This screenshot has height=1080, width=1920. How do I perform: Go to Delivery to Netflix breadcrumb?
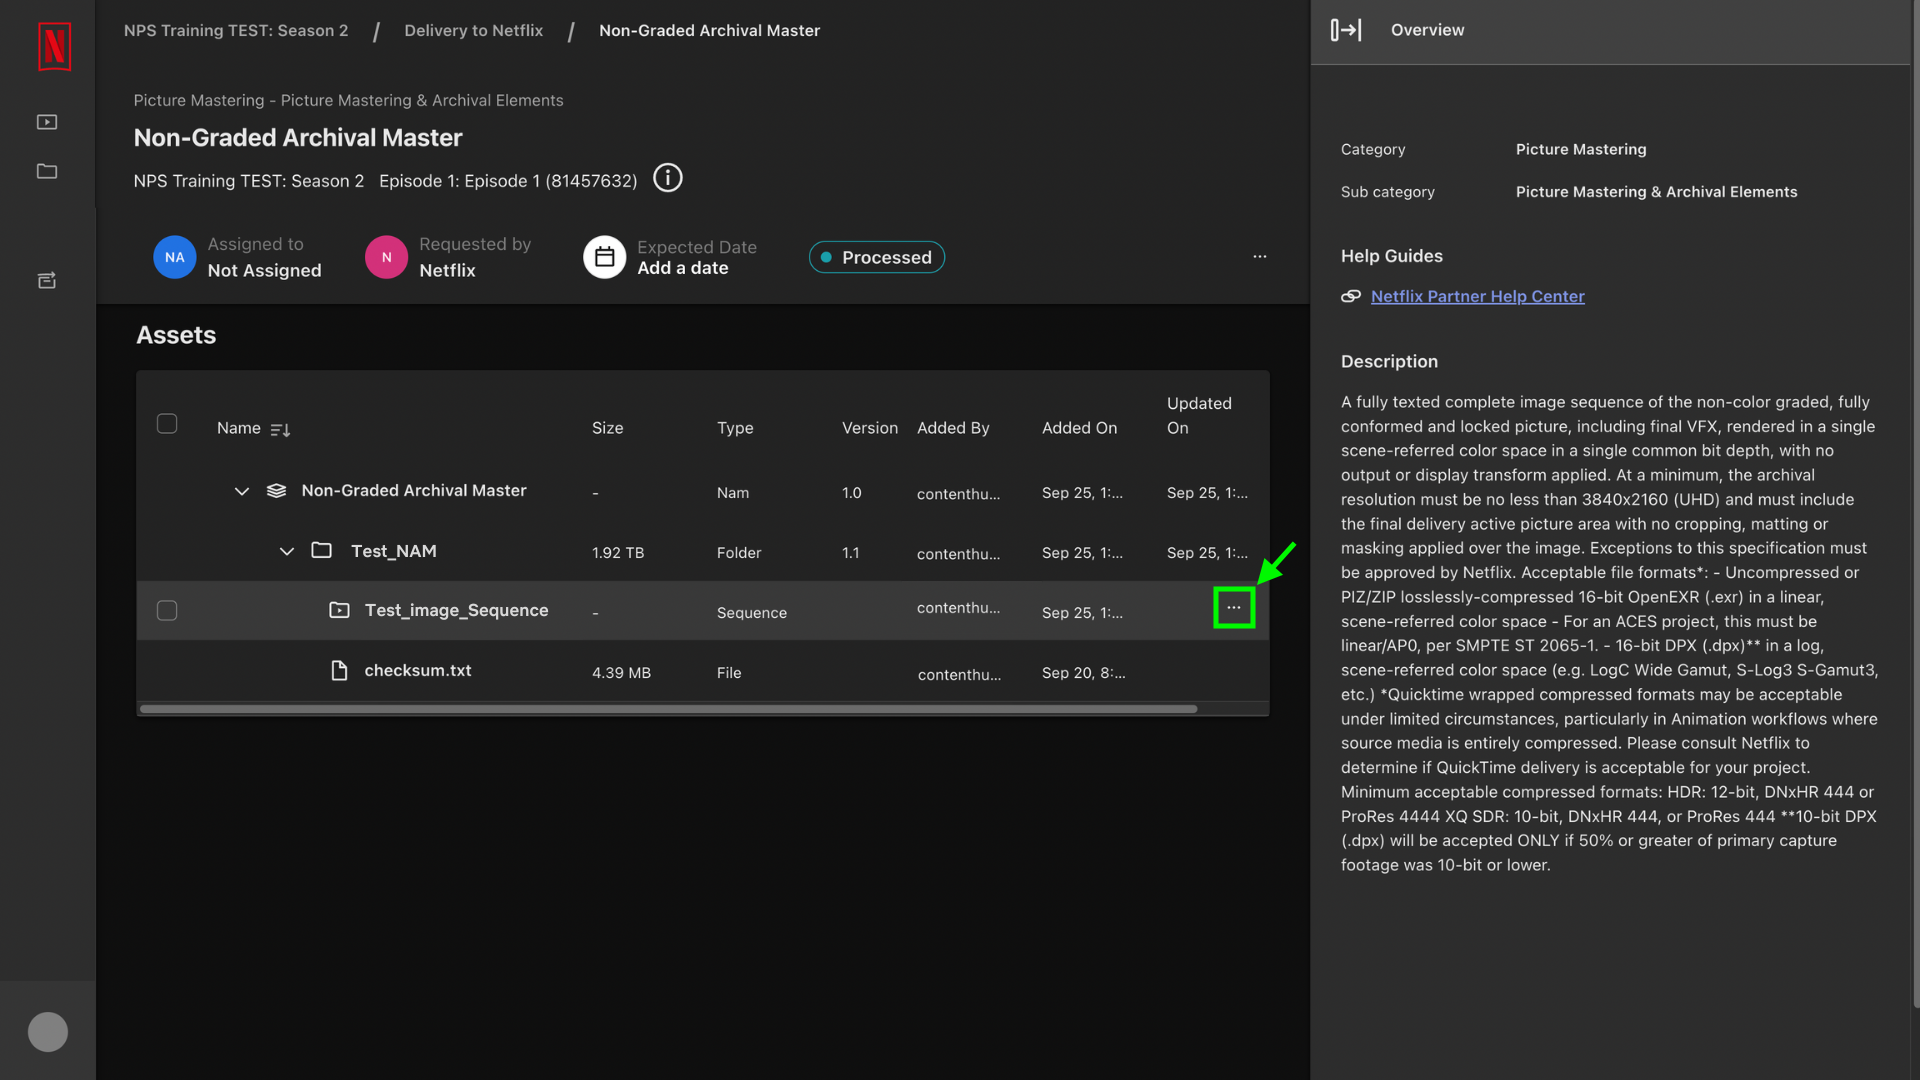474,30
